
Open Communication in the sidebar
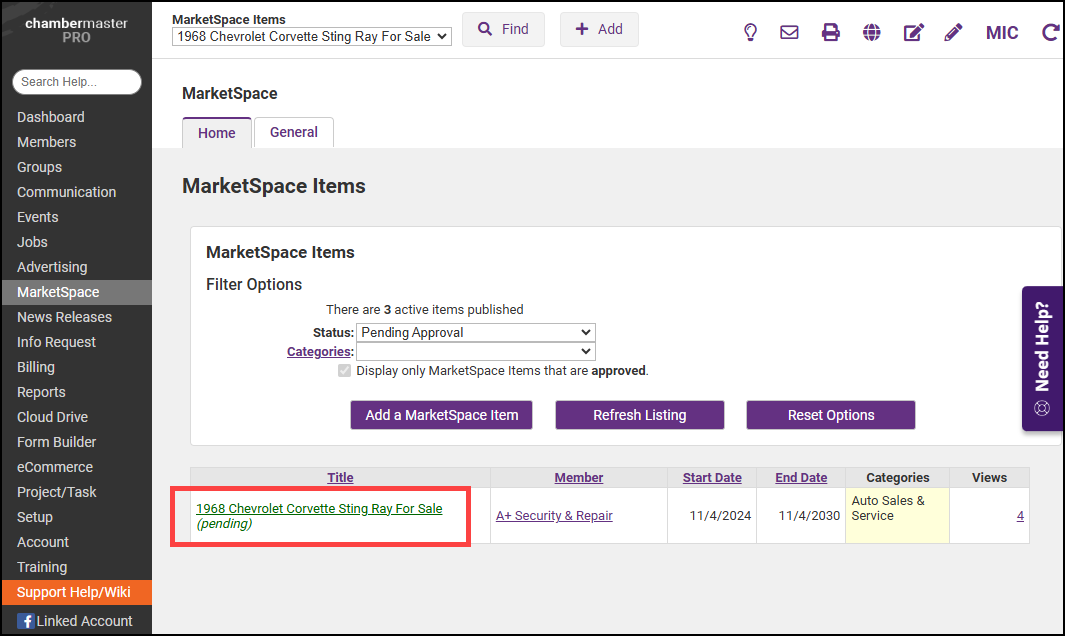(x=67, y=192)
